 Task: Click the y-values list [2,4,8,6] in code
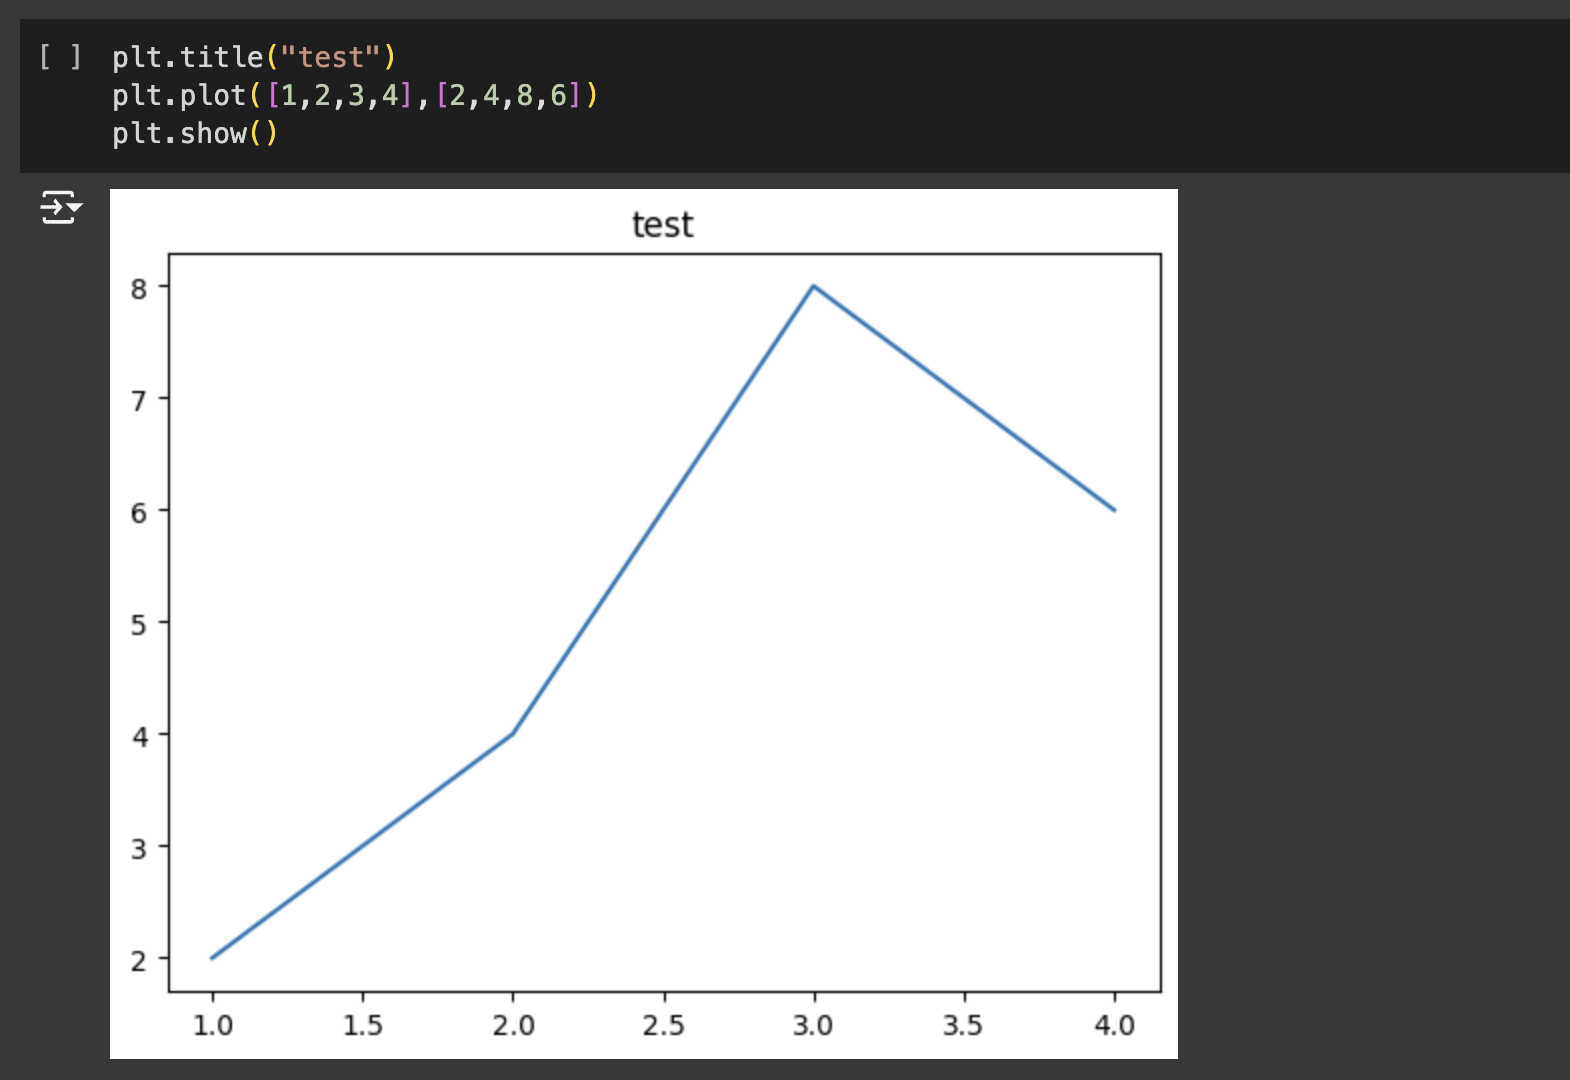click(508, 95)
